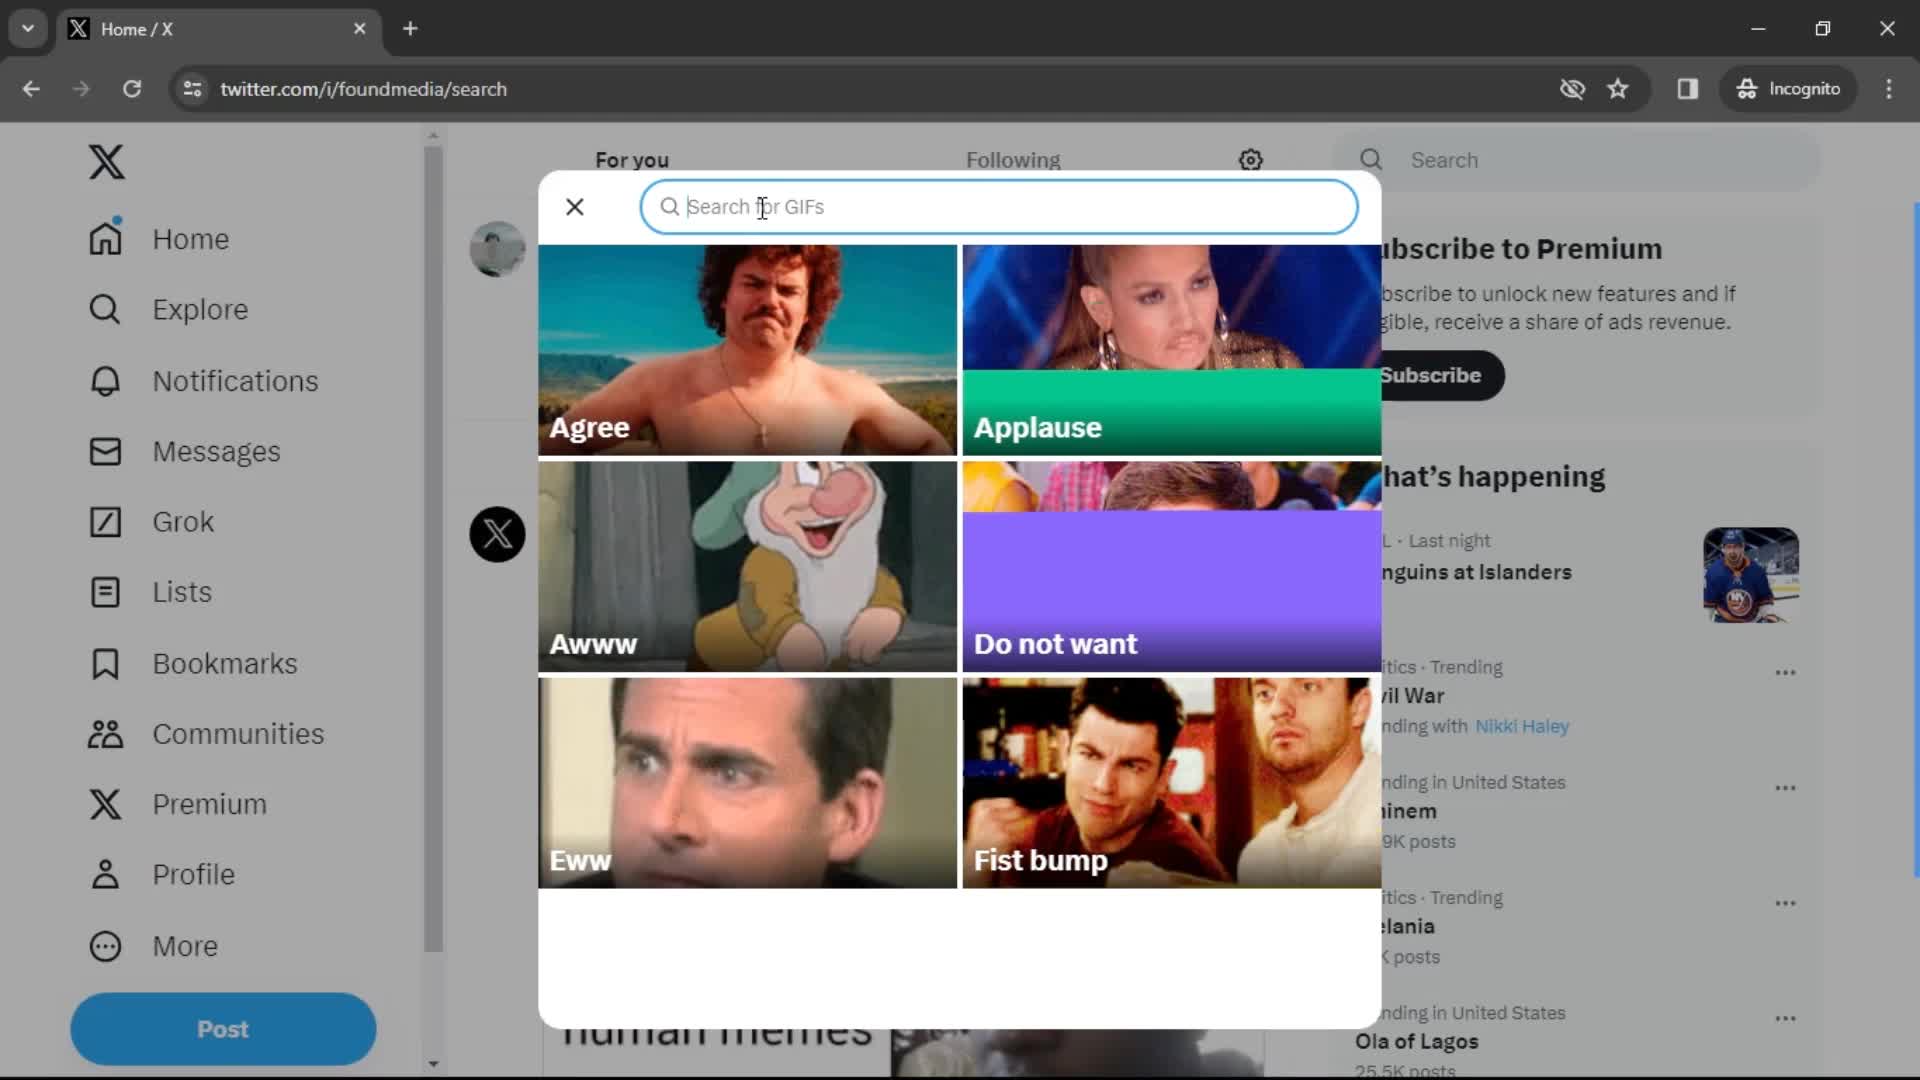Click the X Home logo icon
Image resolution: width=1920 pixels, height=1080 pixels.
click(104, 160)
